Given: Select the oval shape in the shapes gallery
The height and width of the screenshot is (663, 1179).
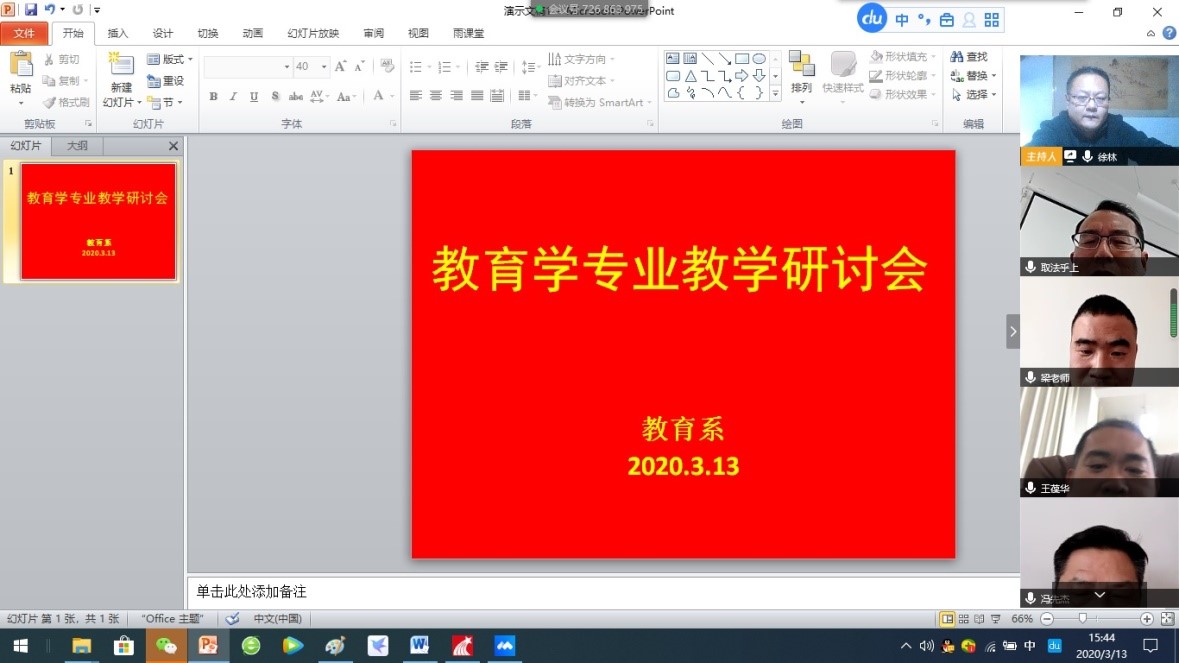Looking at the screenshot, I should pyautogui.click(x=759, y=58).
